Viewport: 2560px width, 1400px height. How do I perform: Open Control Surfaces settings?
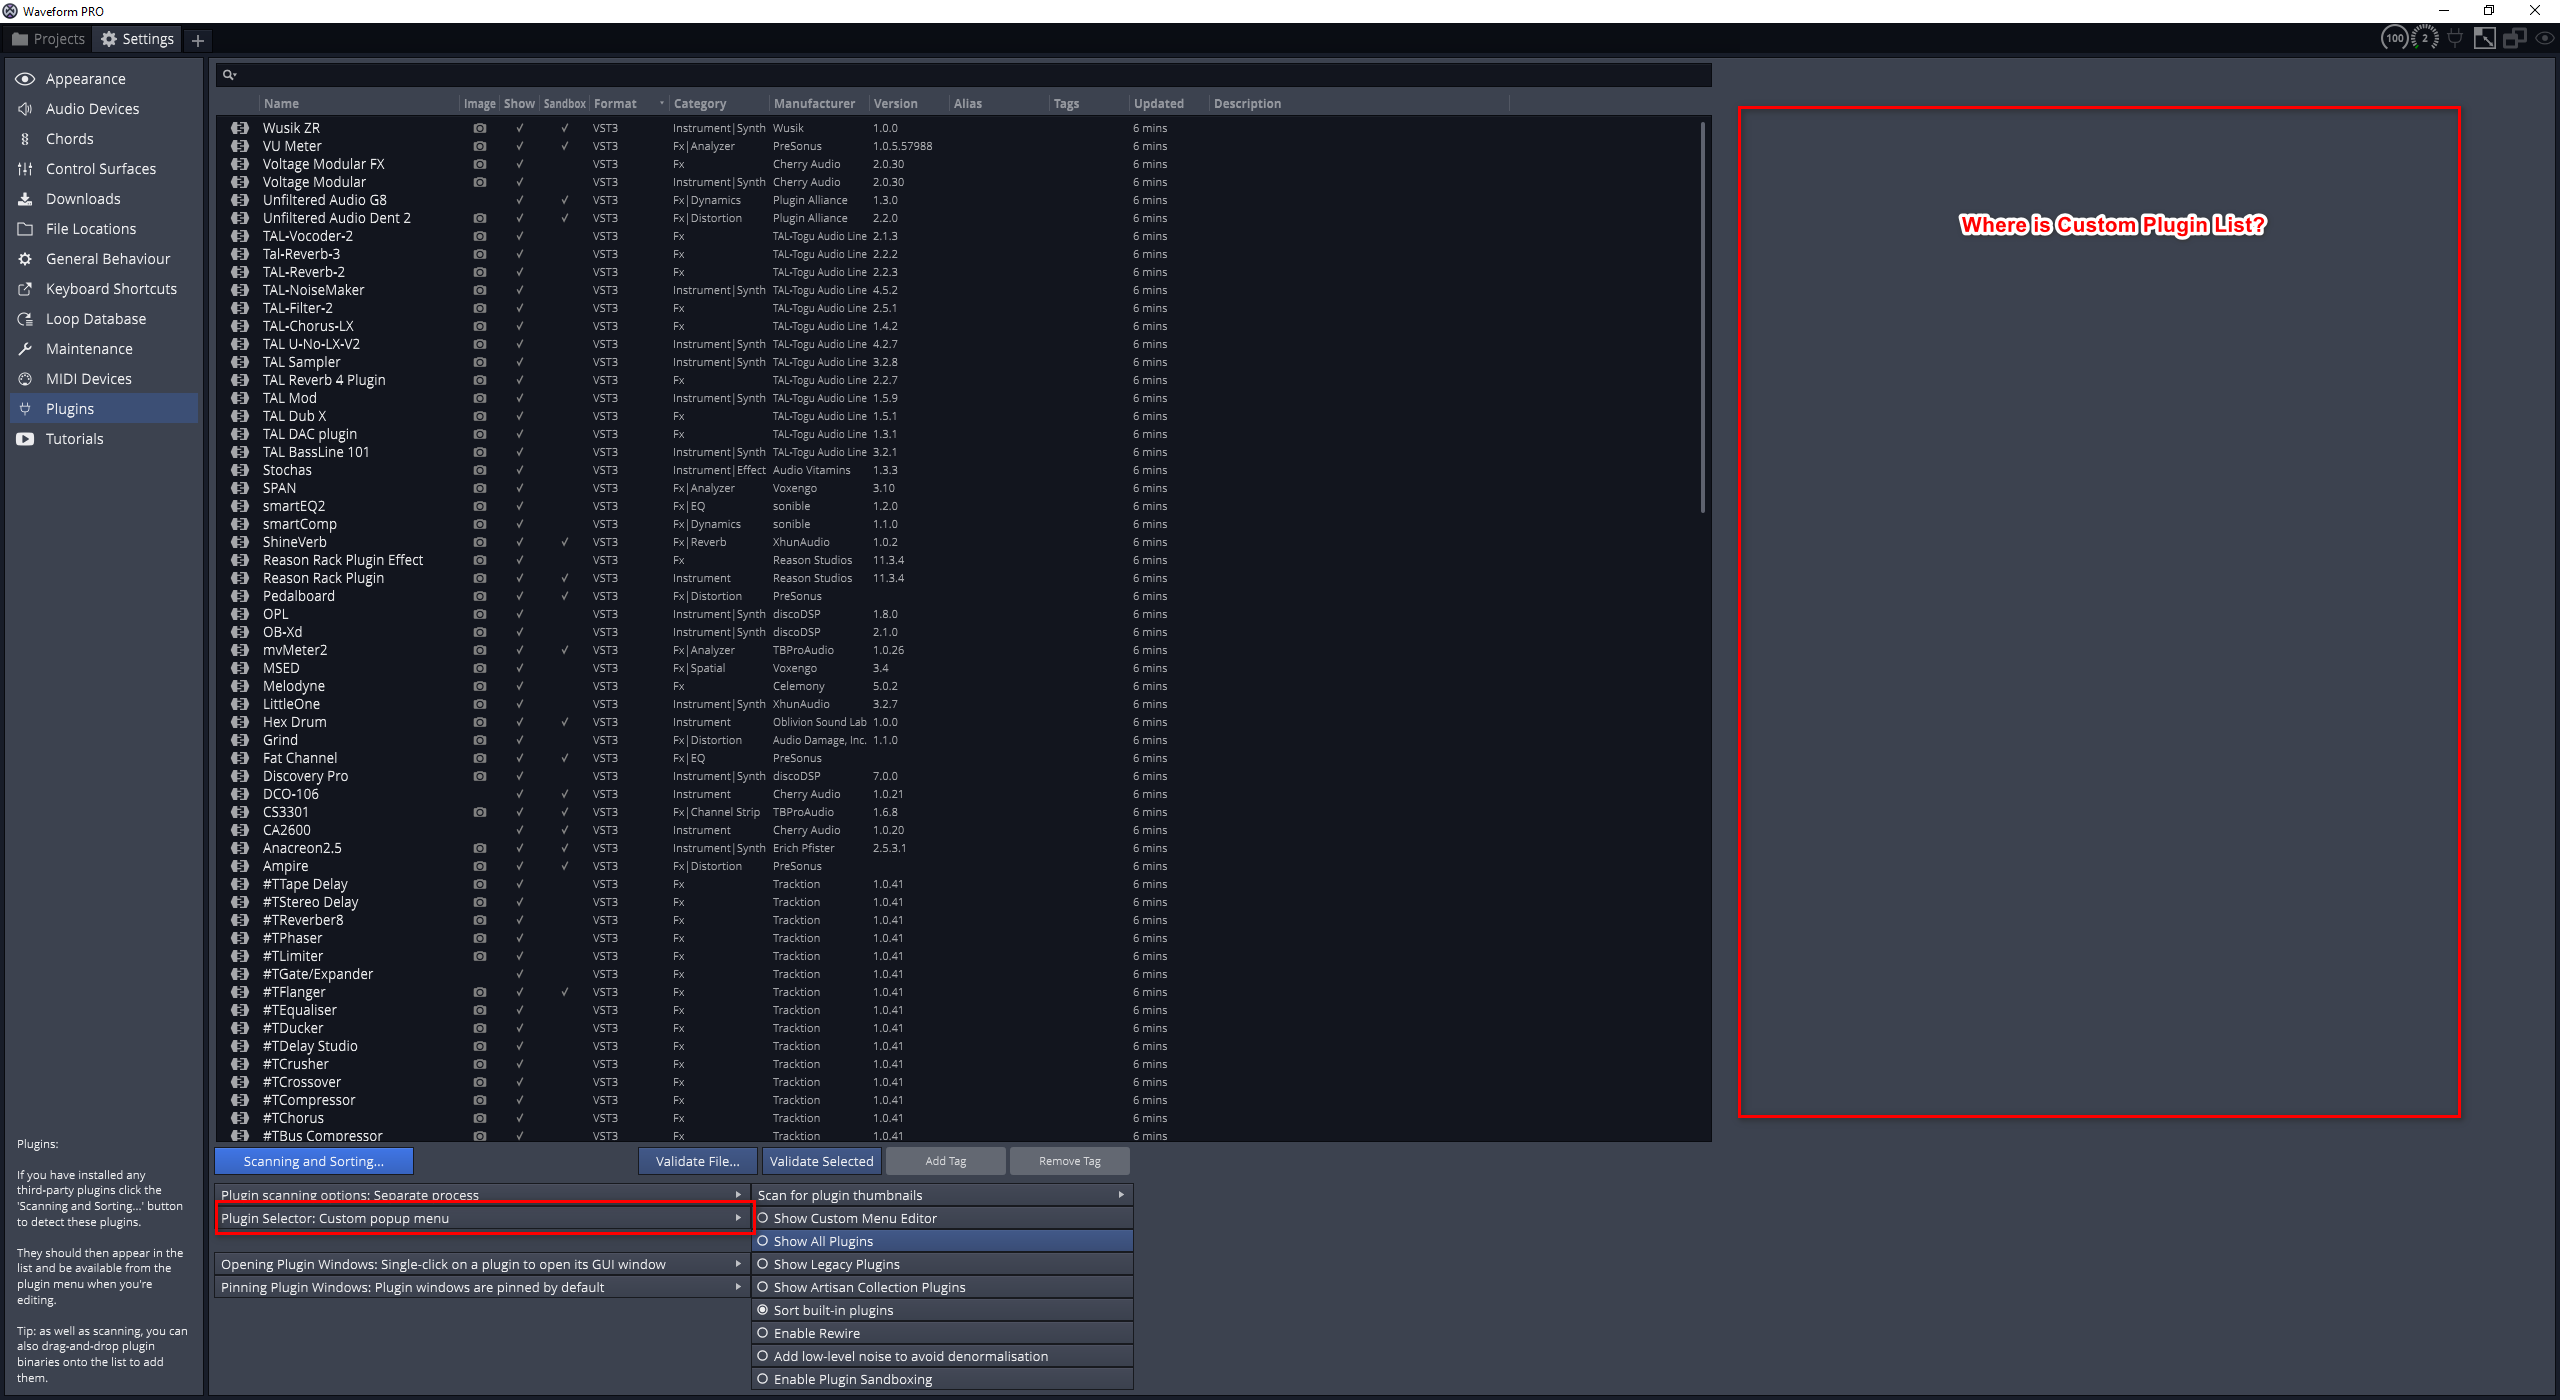coord(104,169)
